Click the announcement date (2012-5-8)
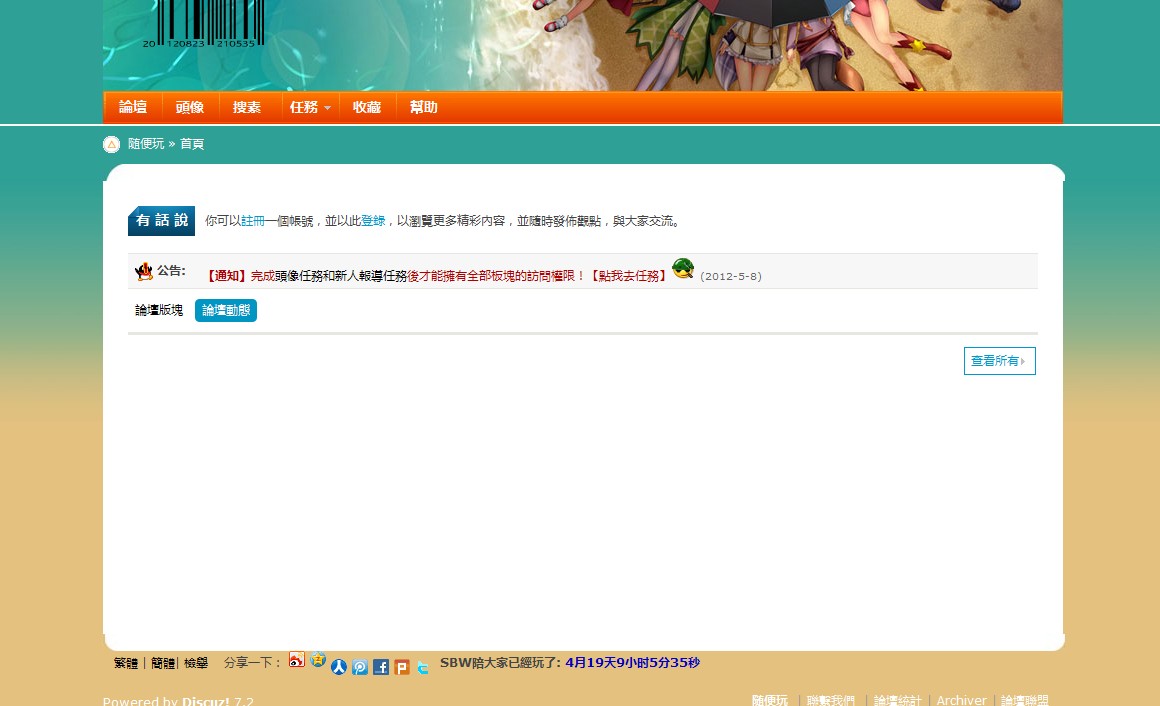This screenshot has height=706, width=1160. pos(731,276)
